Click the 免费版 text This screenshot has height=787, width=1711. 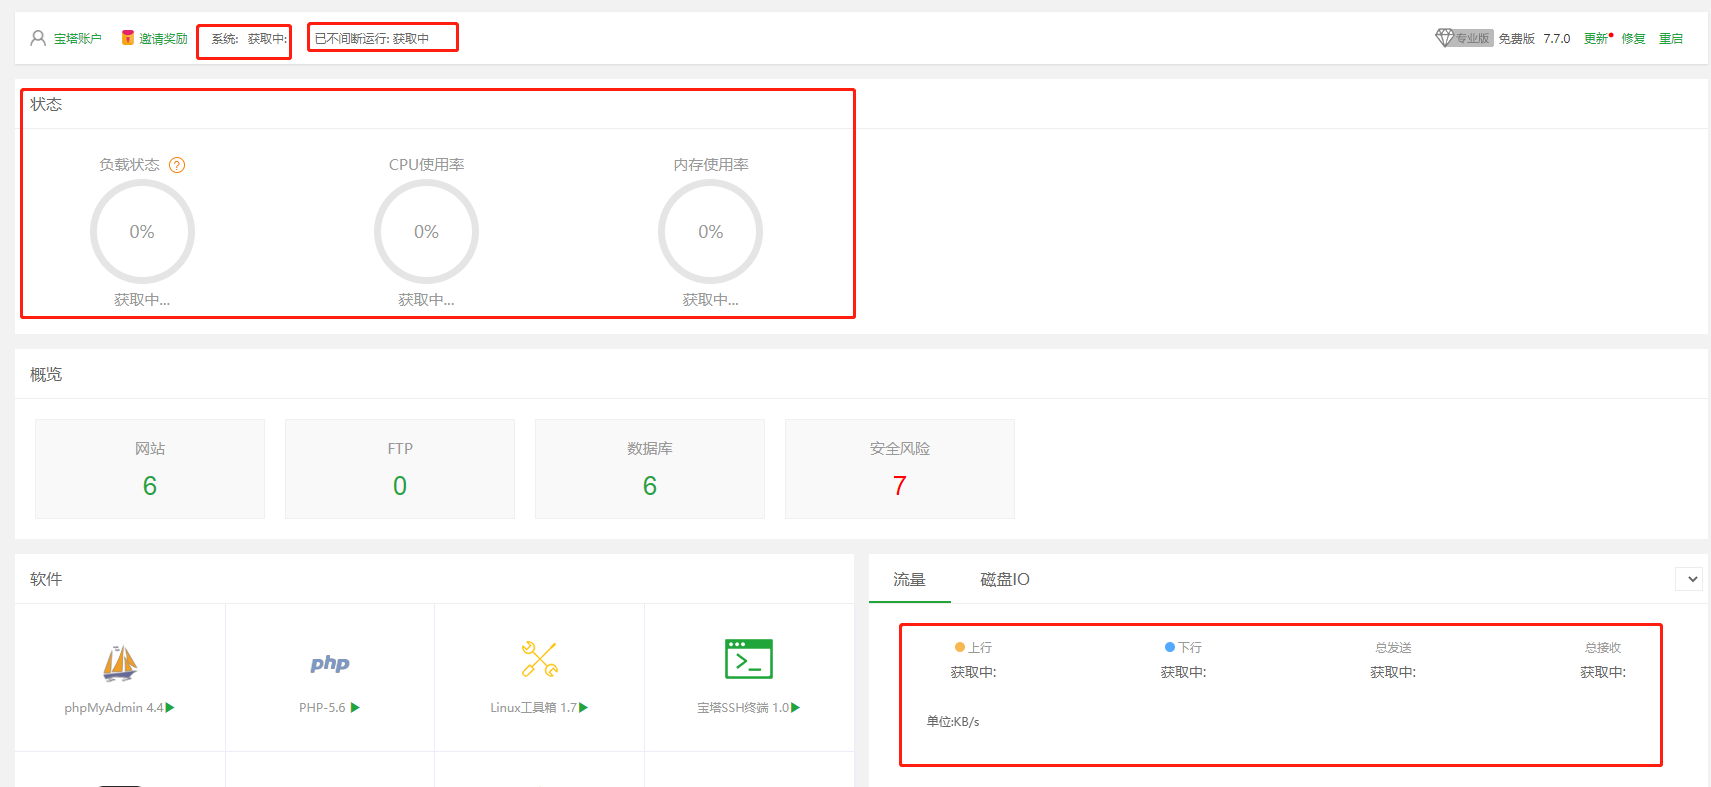tap(1516, 39)
